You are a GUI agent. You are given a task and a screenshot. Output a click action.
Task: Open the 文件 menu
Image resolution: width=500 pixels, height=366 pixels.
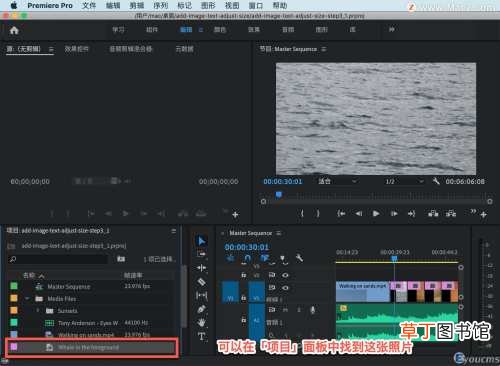(89, 6)
